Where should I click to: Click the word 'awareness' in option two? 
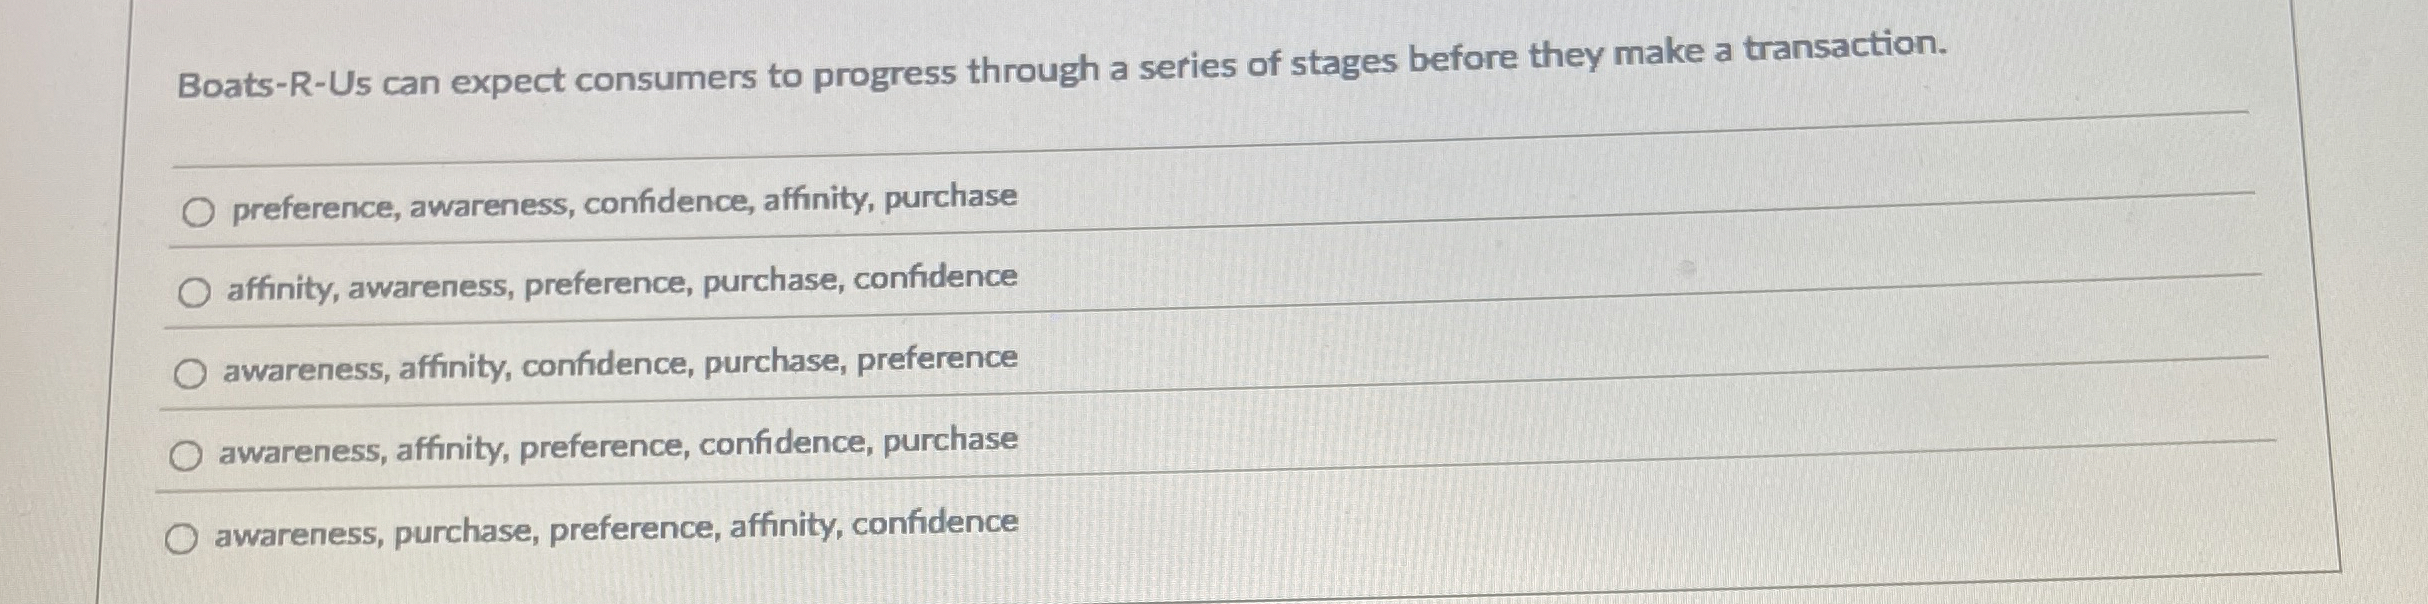(x=427, y=287)
